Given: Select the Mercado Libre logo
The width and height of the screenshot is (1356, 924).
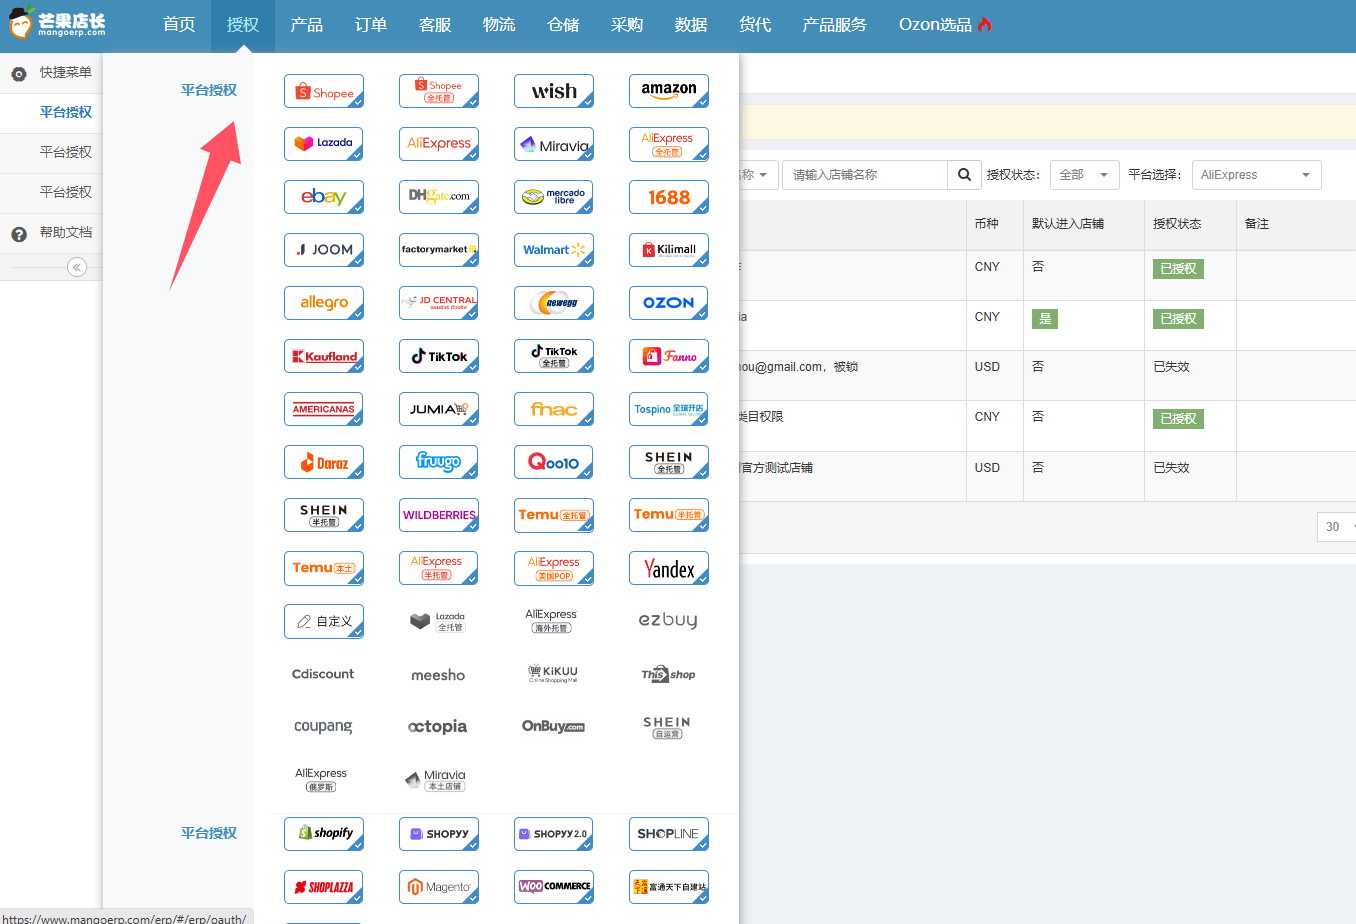Looking at the screenshot, I should point(554,197).
